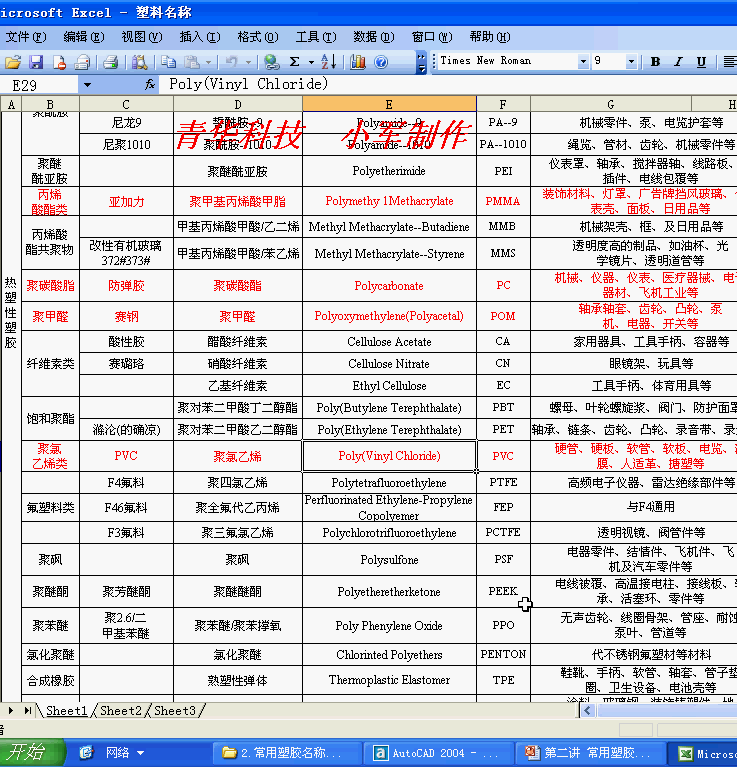The image size is (737, 767).
Task: Select the Polycarbonate cell
Action: (389, 286)
